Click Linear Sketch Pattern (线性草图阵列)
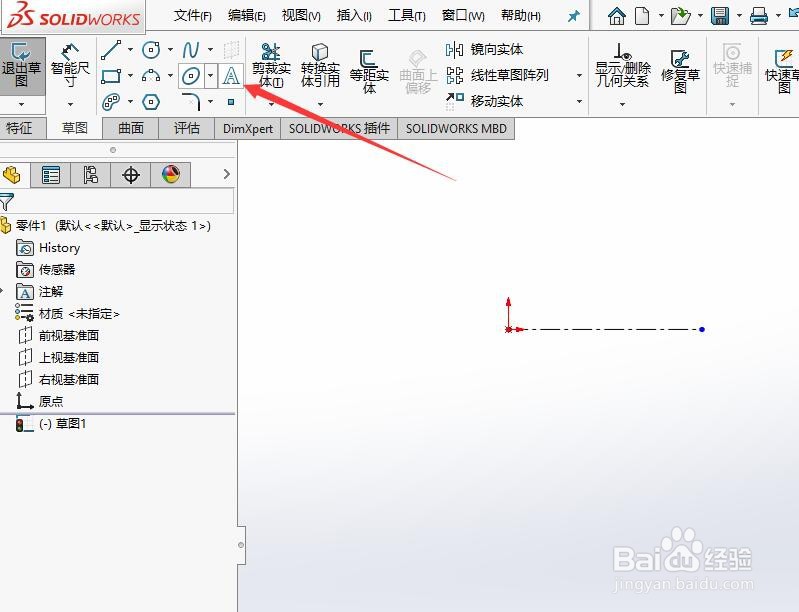 point(497,75)
